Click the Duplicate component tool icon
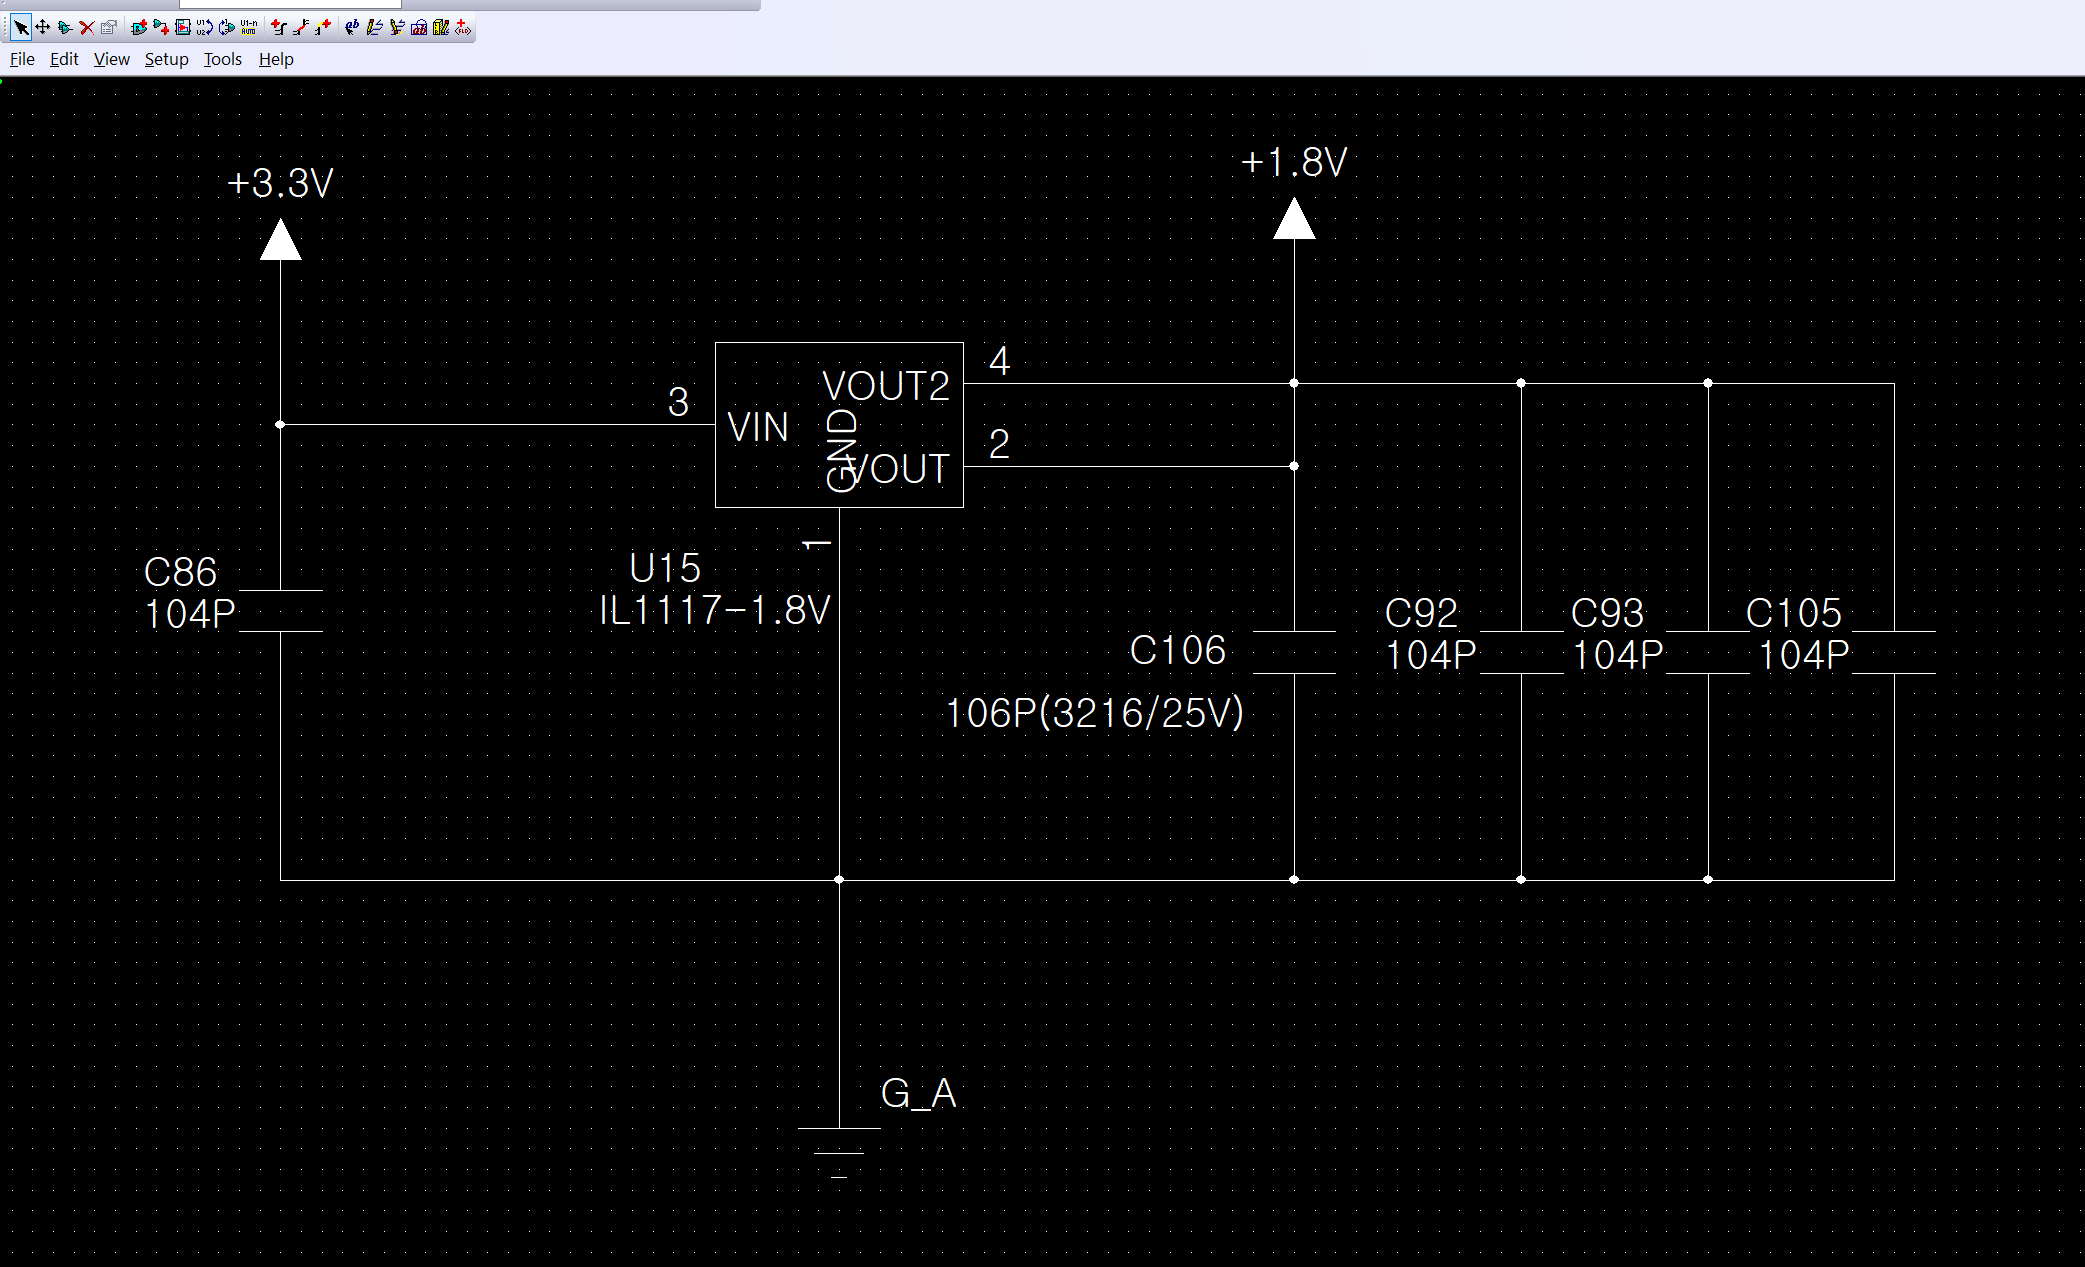2085x1267 pixels. point(65,27)
